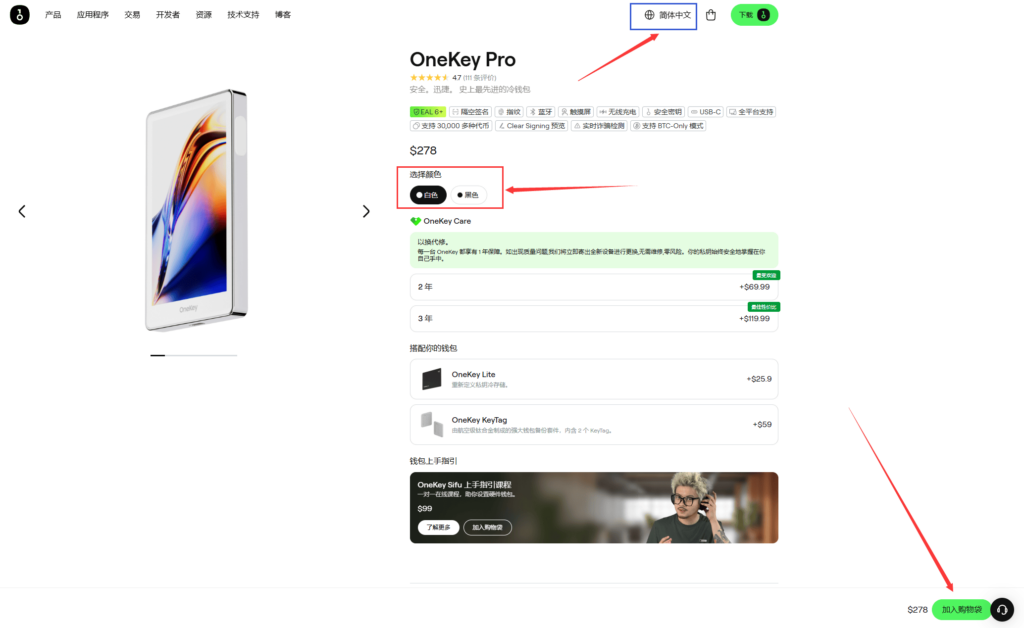
Task: Show next product image arrow
Action: point(366,211)
